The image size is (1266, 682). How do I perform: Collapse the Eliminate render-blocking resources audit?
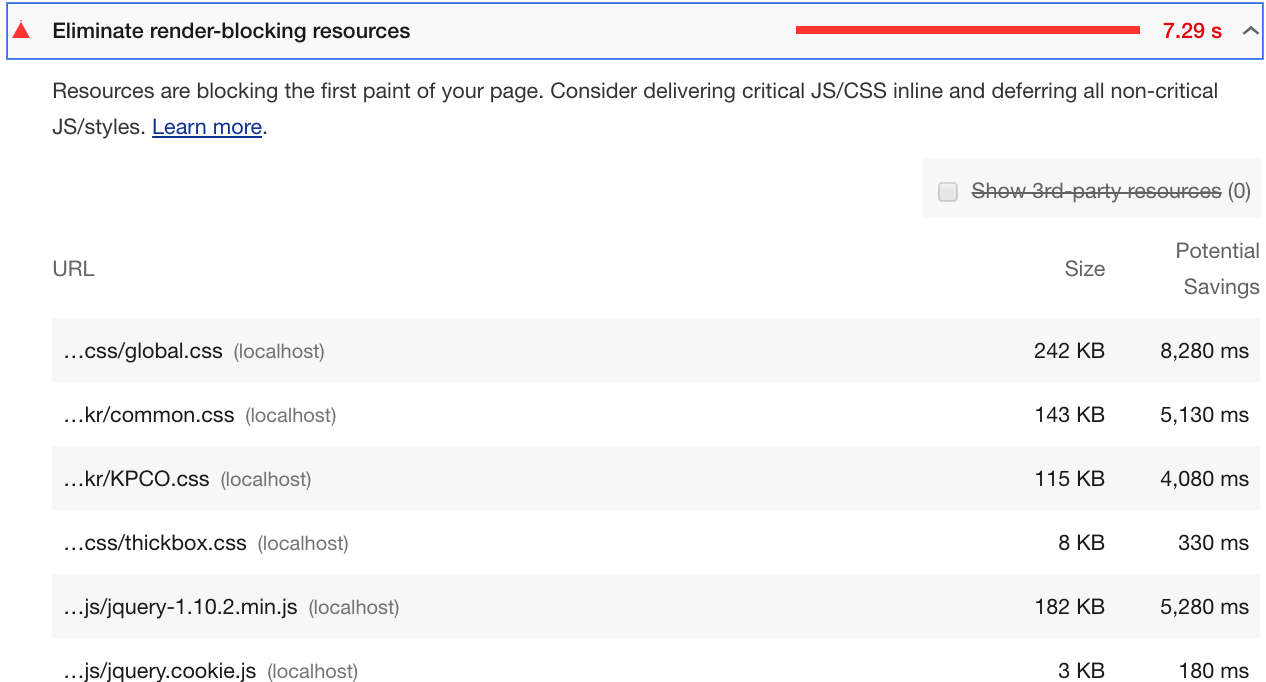[1250, 31]
